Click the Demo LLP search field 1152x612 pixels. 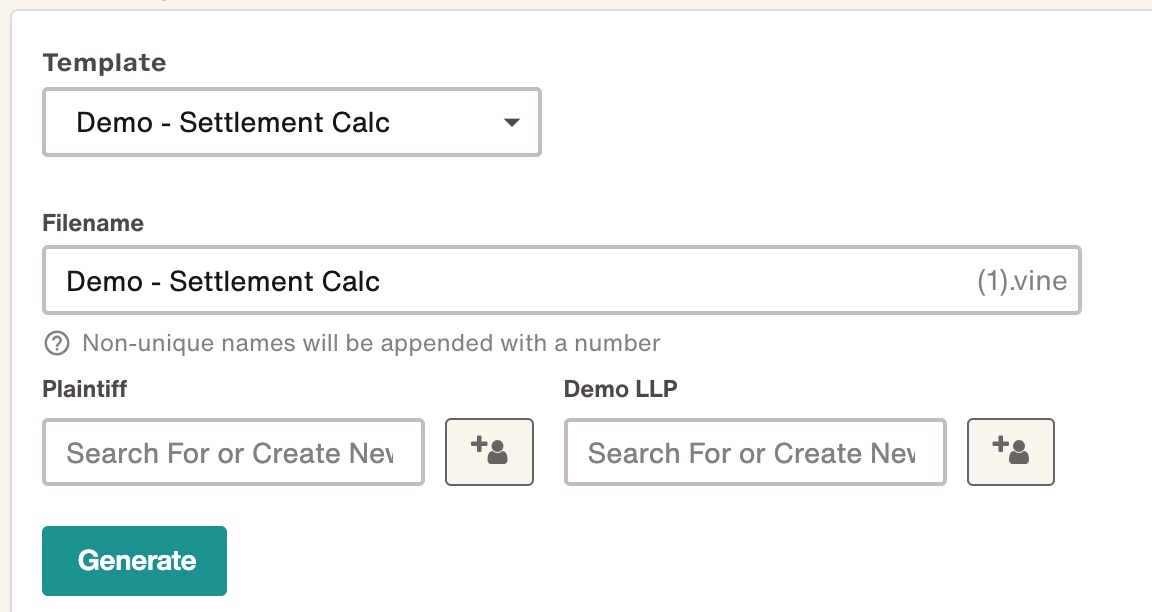coord(755,453)
